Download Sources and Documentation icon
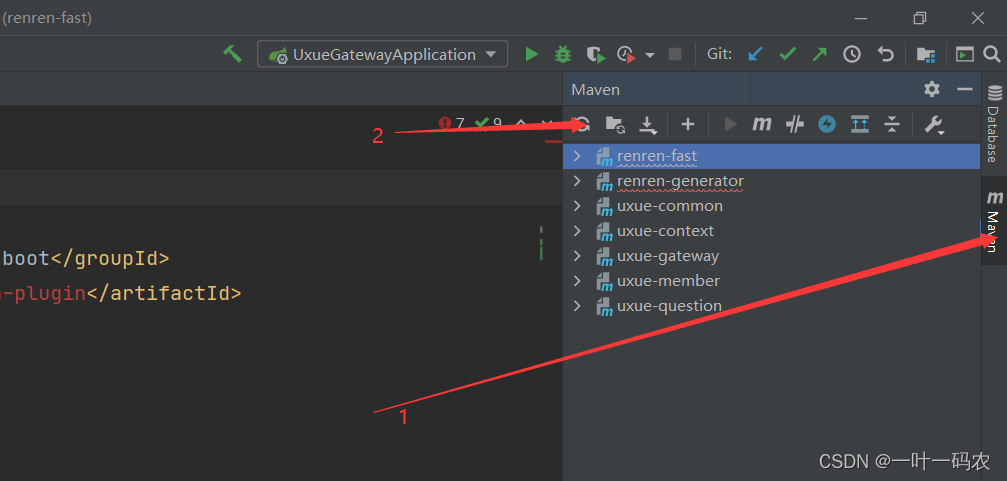This screenshot has height=481, width=1007. point(649,125)
